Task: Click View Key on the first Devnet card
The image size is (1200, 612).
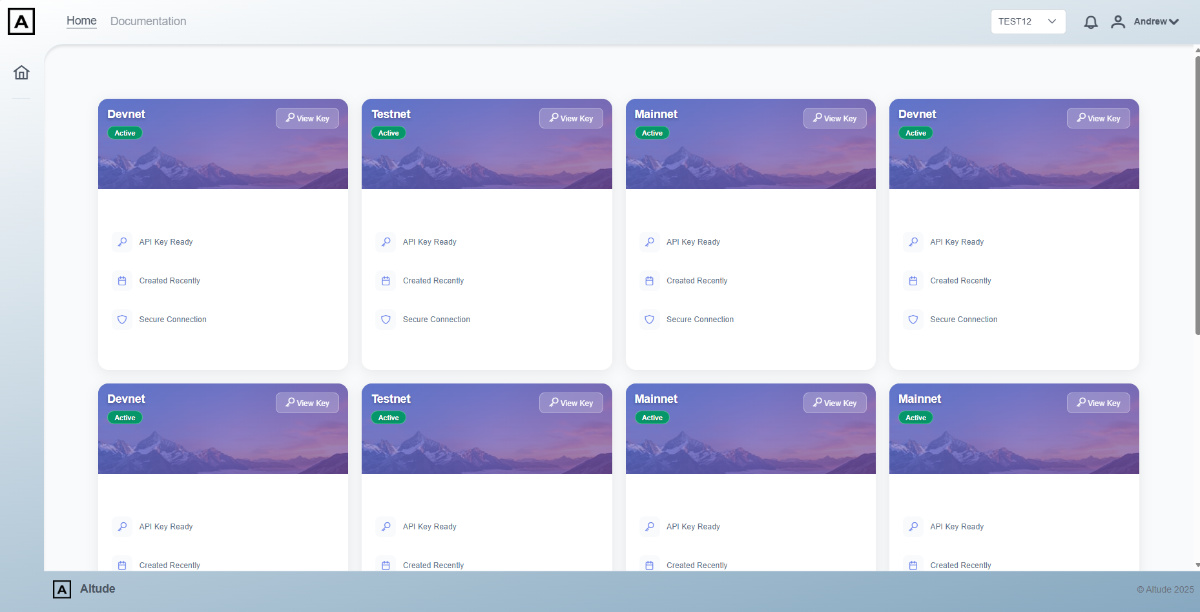Action: (307, 118)
